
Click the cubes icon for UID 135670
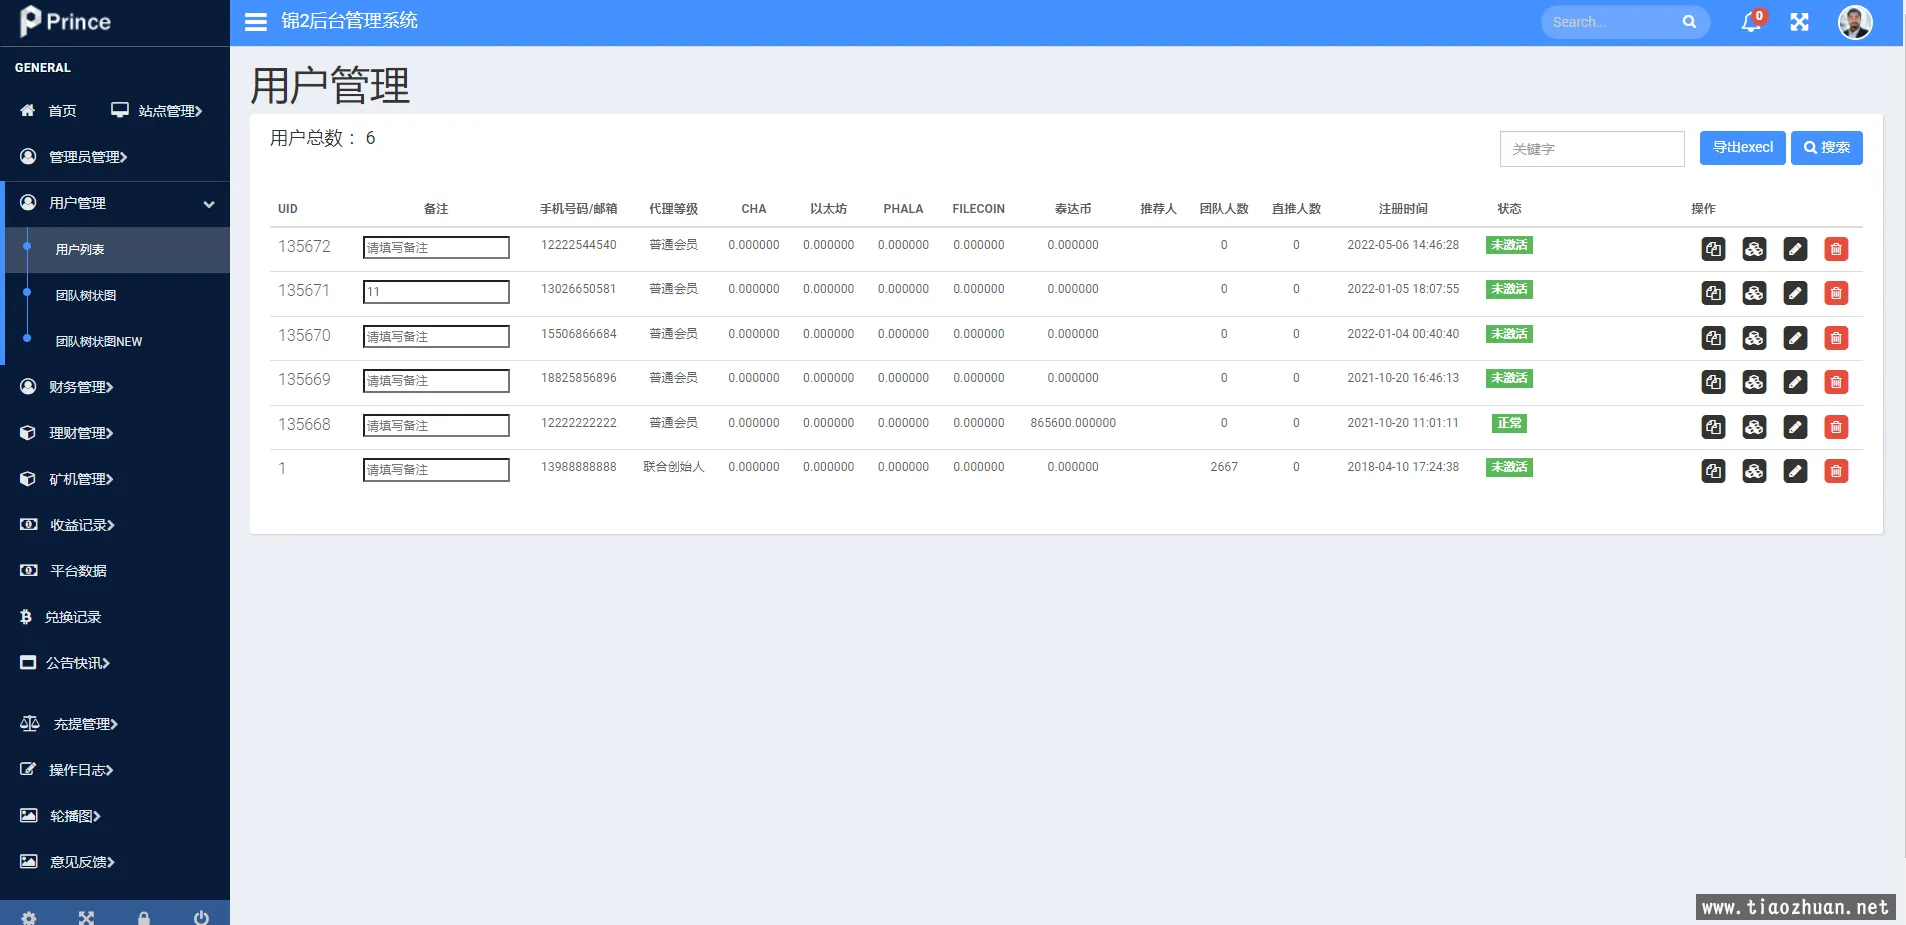click(1754, 338)
